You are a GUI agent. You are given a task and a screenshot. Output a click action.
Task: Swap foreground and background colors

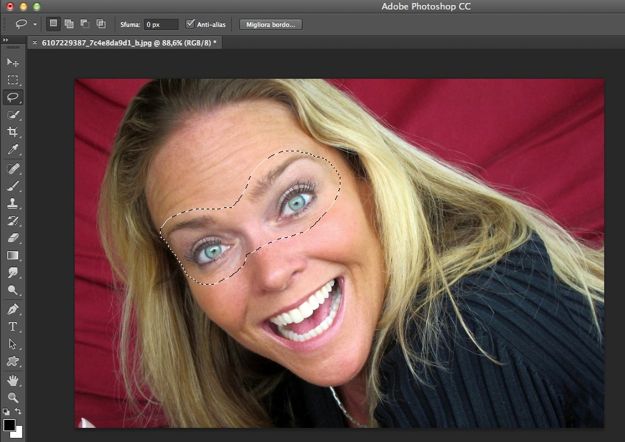point(18,411)
